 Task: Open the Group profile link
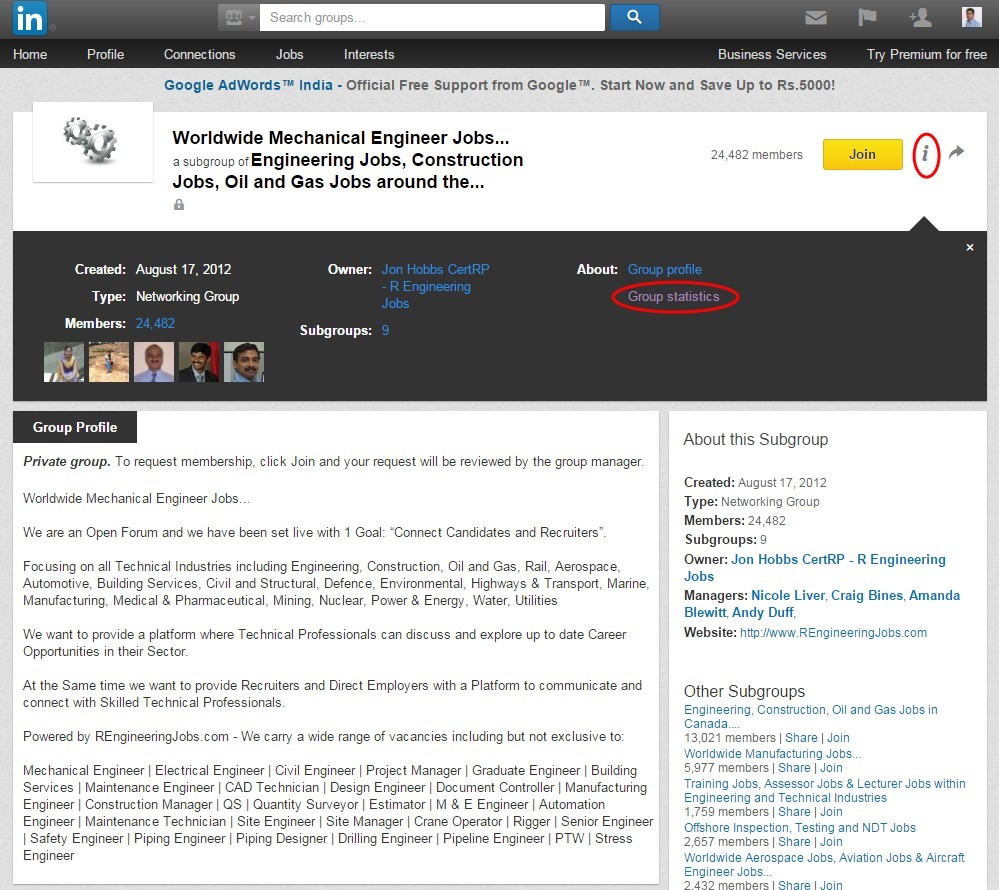pos(665,269)
